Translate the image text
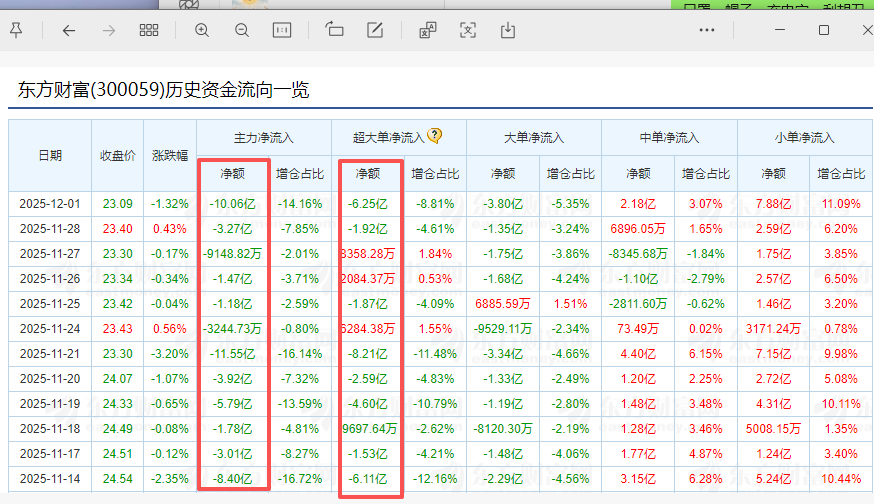The height and width of the screenshot is (504, 874). point(428,30)
